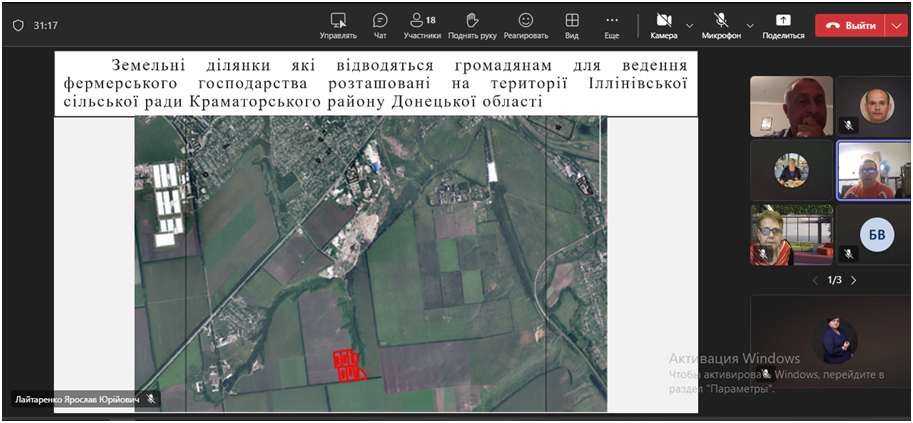
Task: Go to next participants page
Action: [853, 280]
